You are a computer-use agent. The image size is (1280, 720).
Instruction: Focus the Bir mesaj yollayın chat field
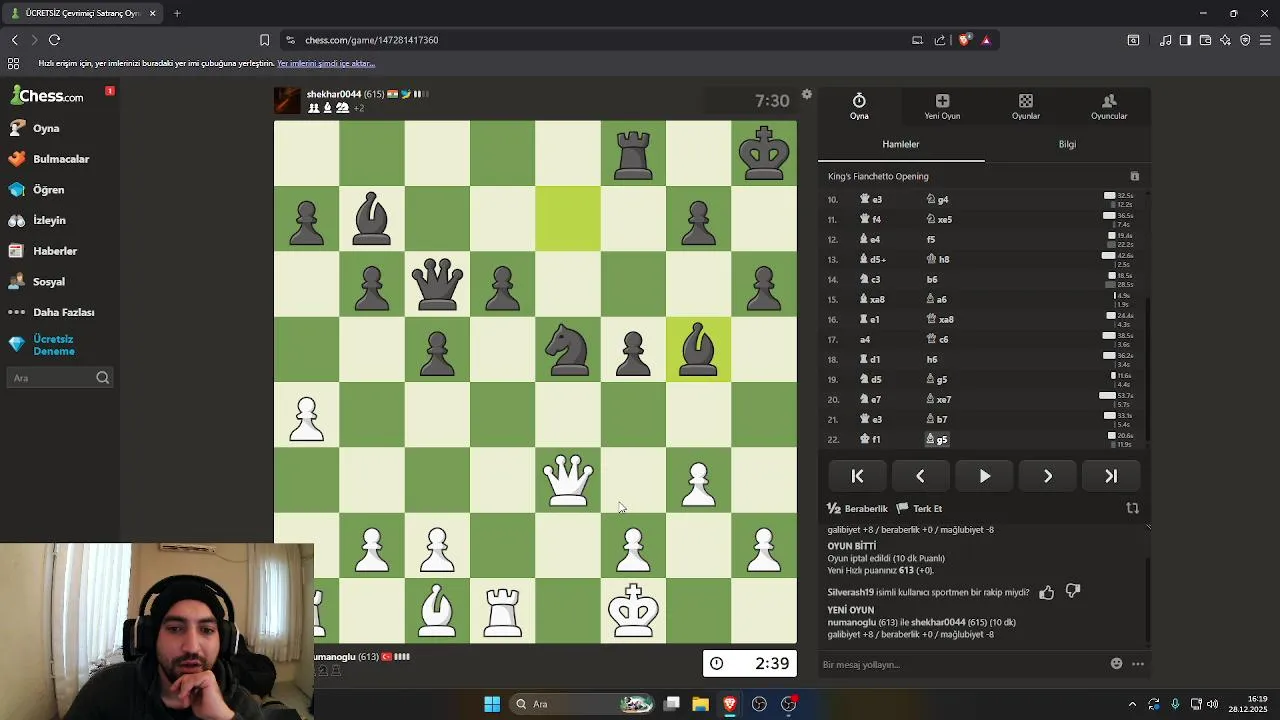click(x=960, y=664)
